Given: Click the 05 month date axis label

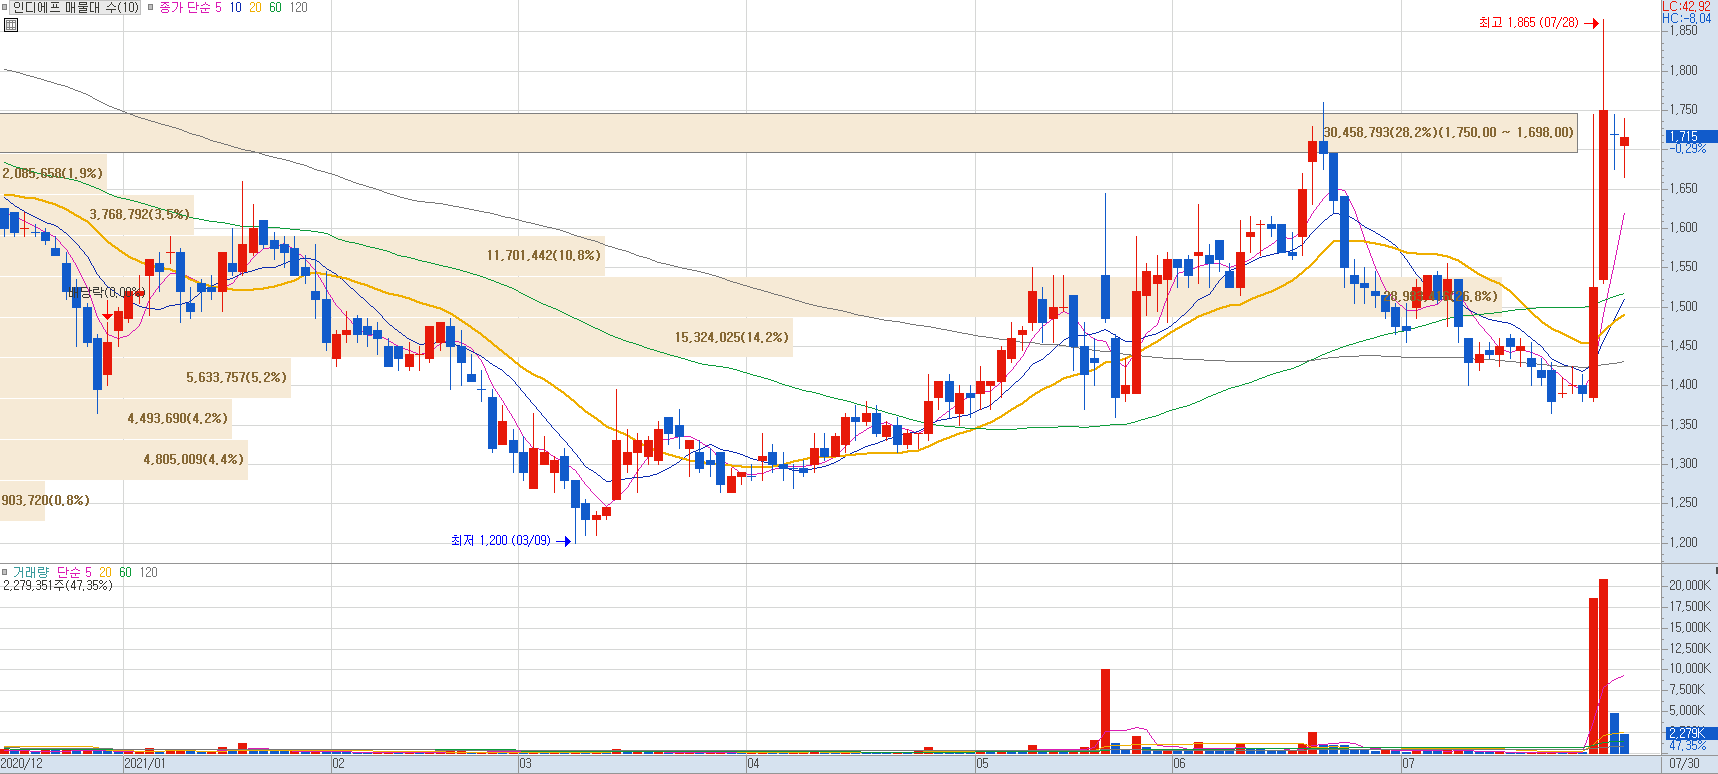Looking at the screenshot, I should pos(983,763).
